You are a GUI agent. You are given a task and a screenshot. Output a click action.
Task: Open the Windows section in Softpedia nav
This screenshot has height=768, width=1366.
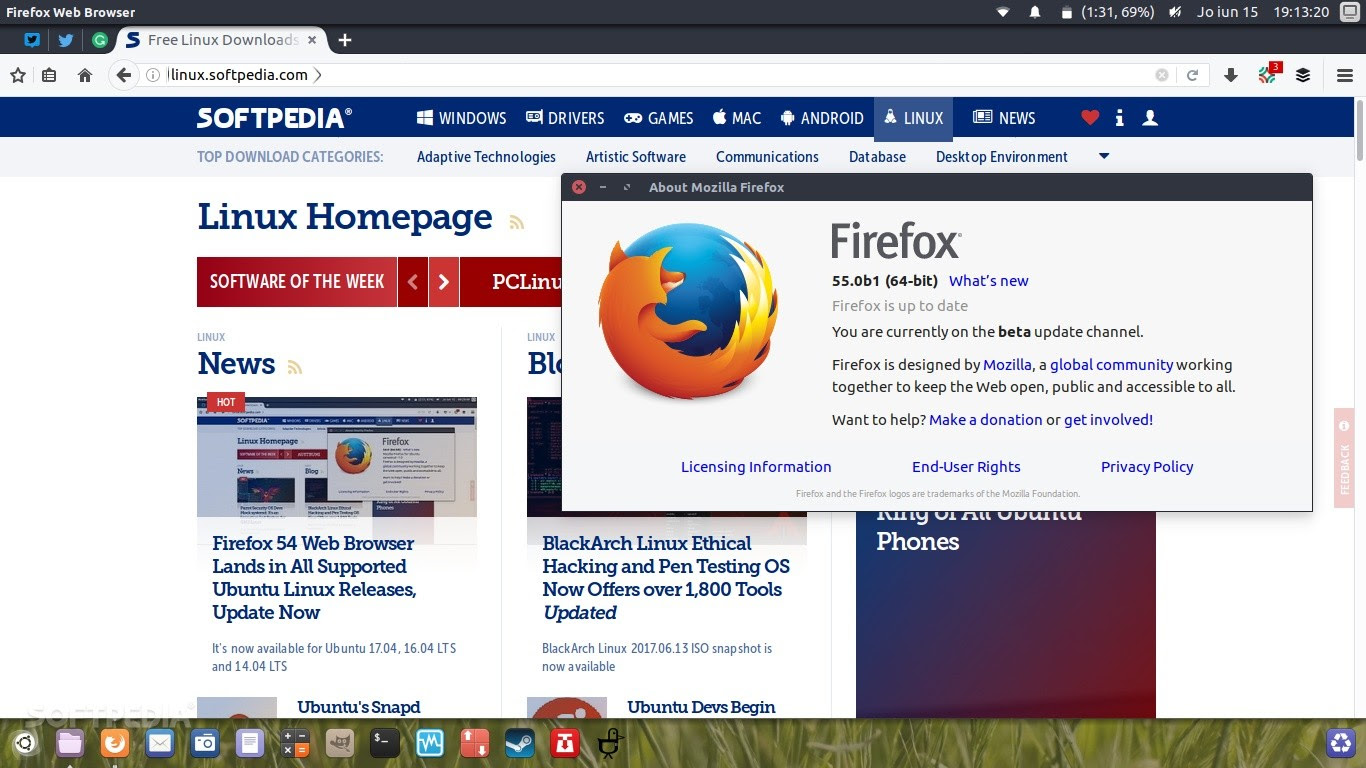tap(461, 118)
